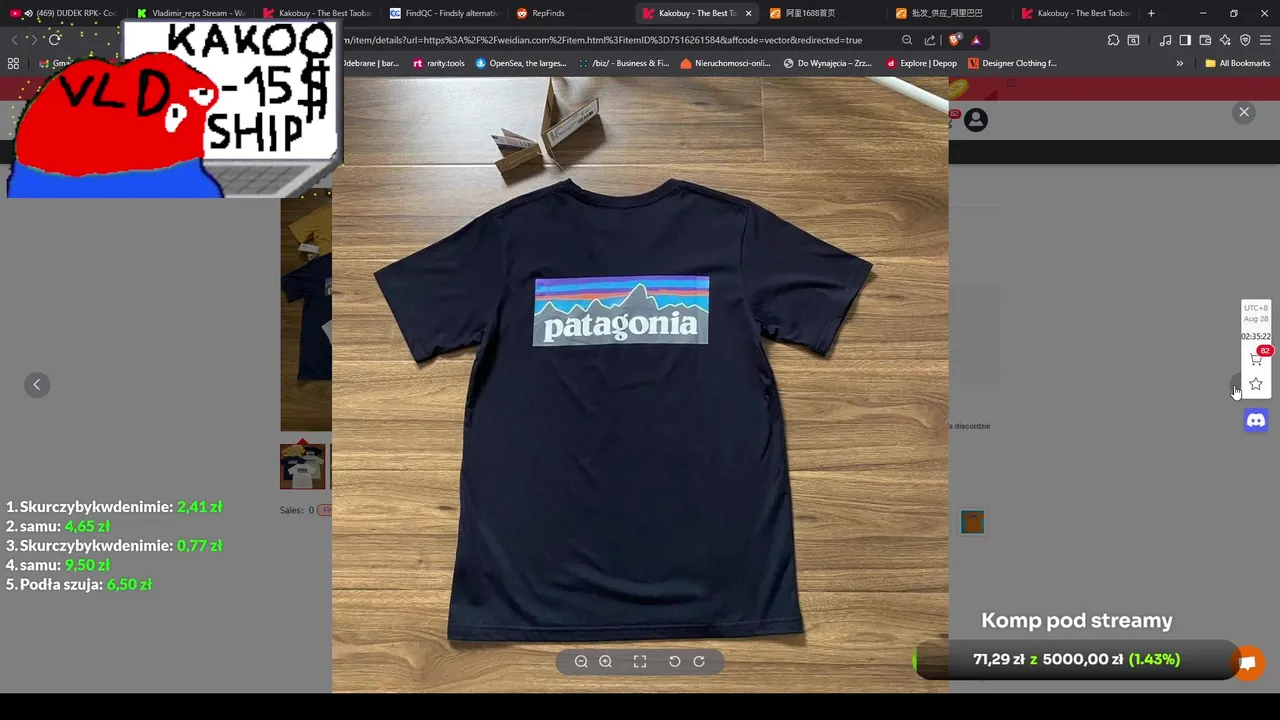Click the music note media control icon
Image resolution: width=1280 pixels, height=720 pixels.
tap(1165, 40)
